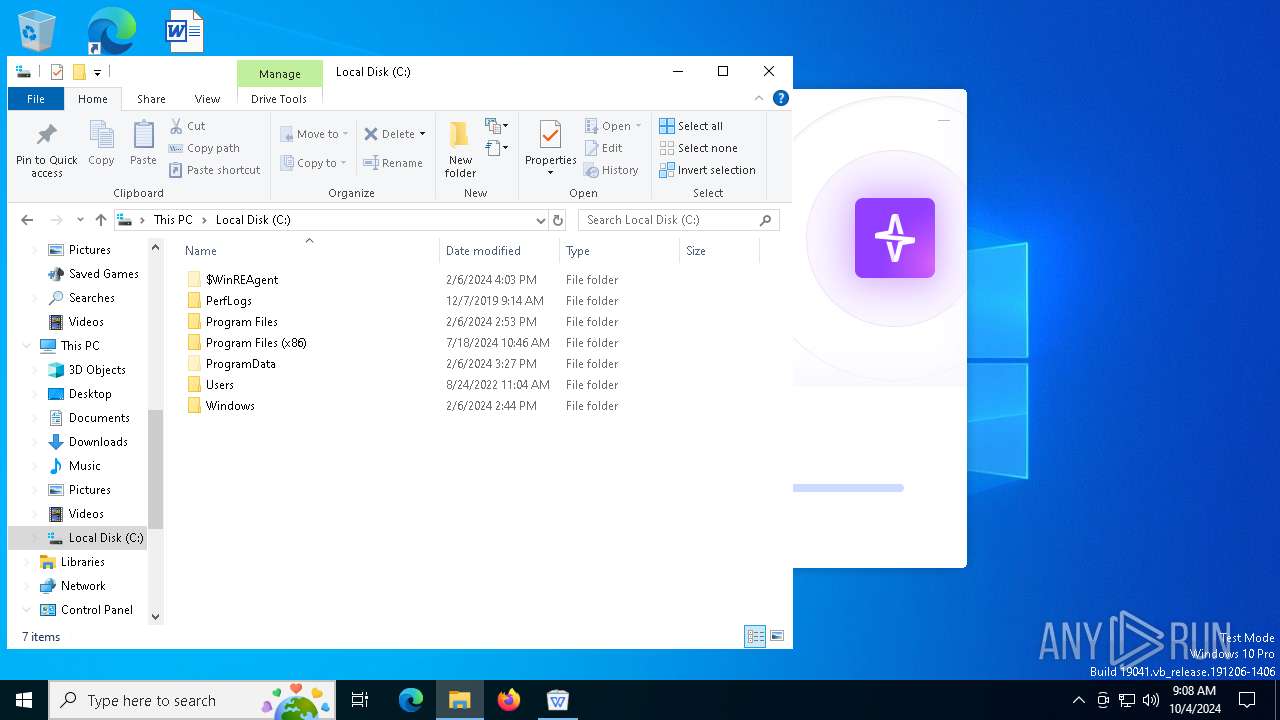
Task: Click Pin to Quick access icon
Action: pos(46,150)
